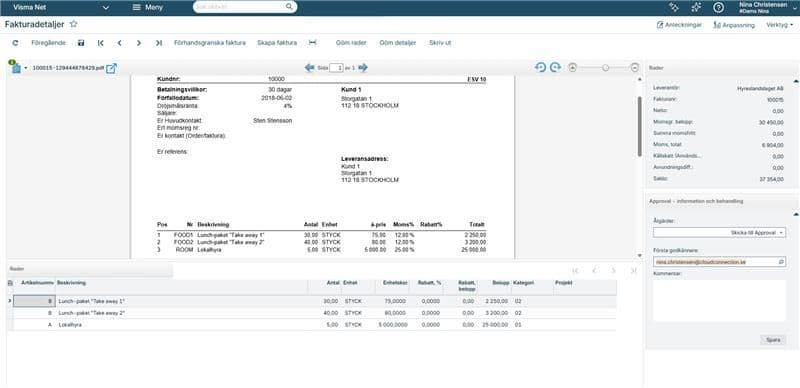
Task: Open Anpassning customization
Action: coord(734,25)
